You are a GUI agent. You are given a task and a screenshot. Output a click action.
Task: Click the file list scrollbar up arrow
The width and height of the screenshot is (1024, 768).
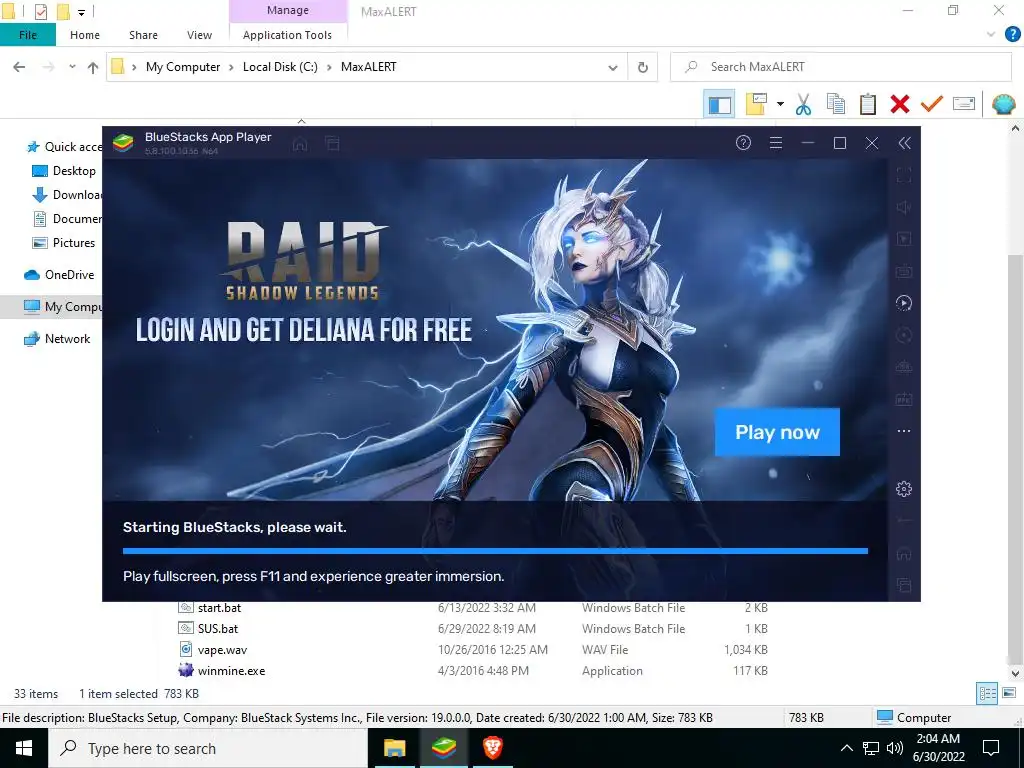click(x=1015, y=129)
